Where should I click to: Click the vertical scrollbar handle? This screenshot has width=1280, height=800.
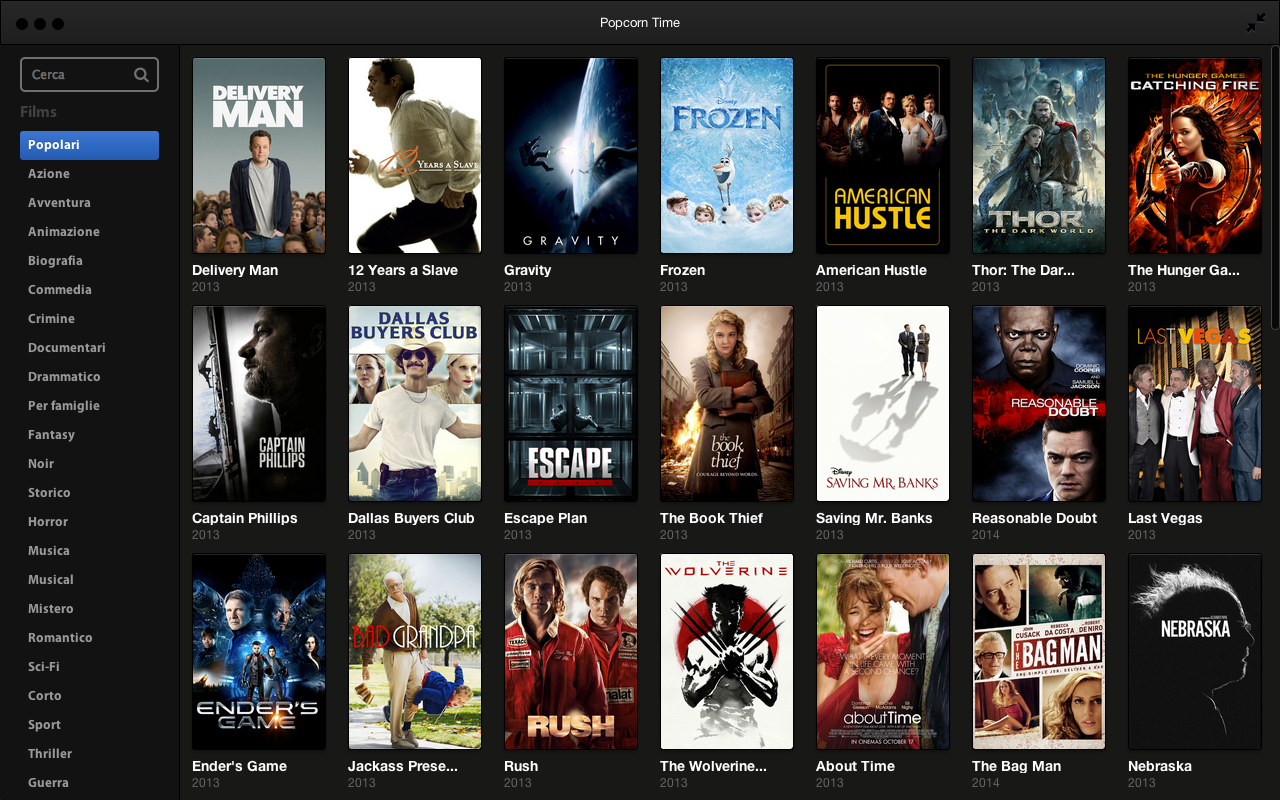(1274, 188)
